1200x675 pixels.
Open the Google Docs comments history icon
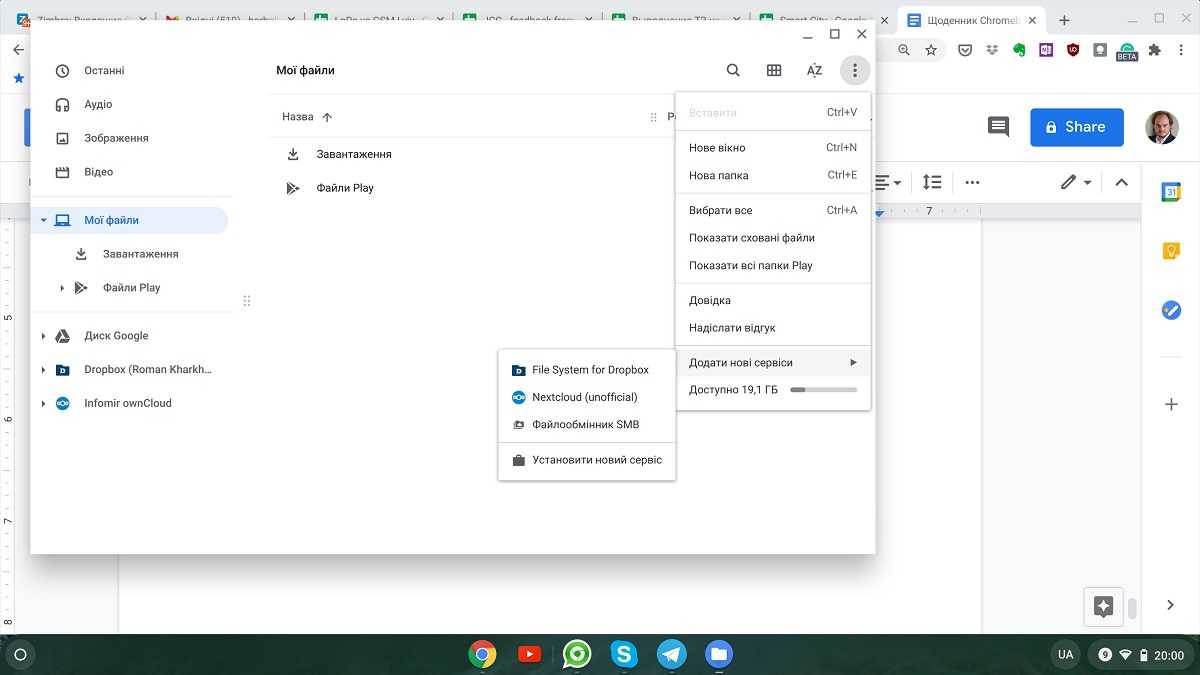(x=998, y=127)
